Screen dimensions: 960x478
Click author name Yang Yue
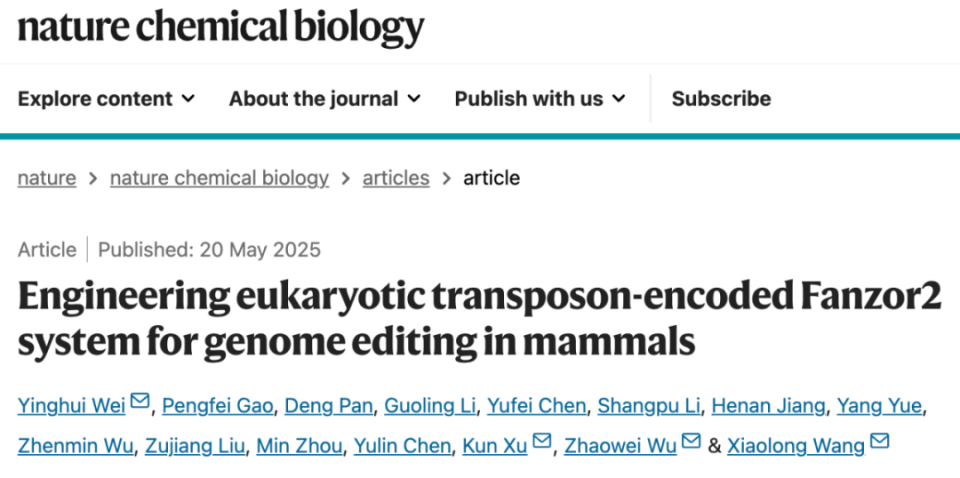point(879,406)
